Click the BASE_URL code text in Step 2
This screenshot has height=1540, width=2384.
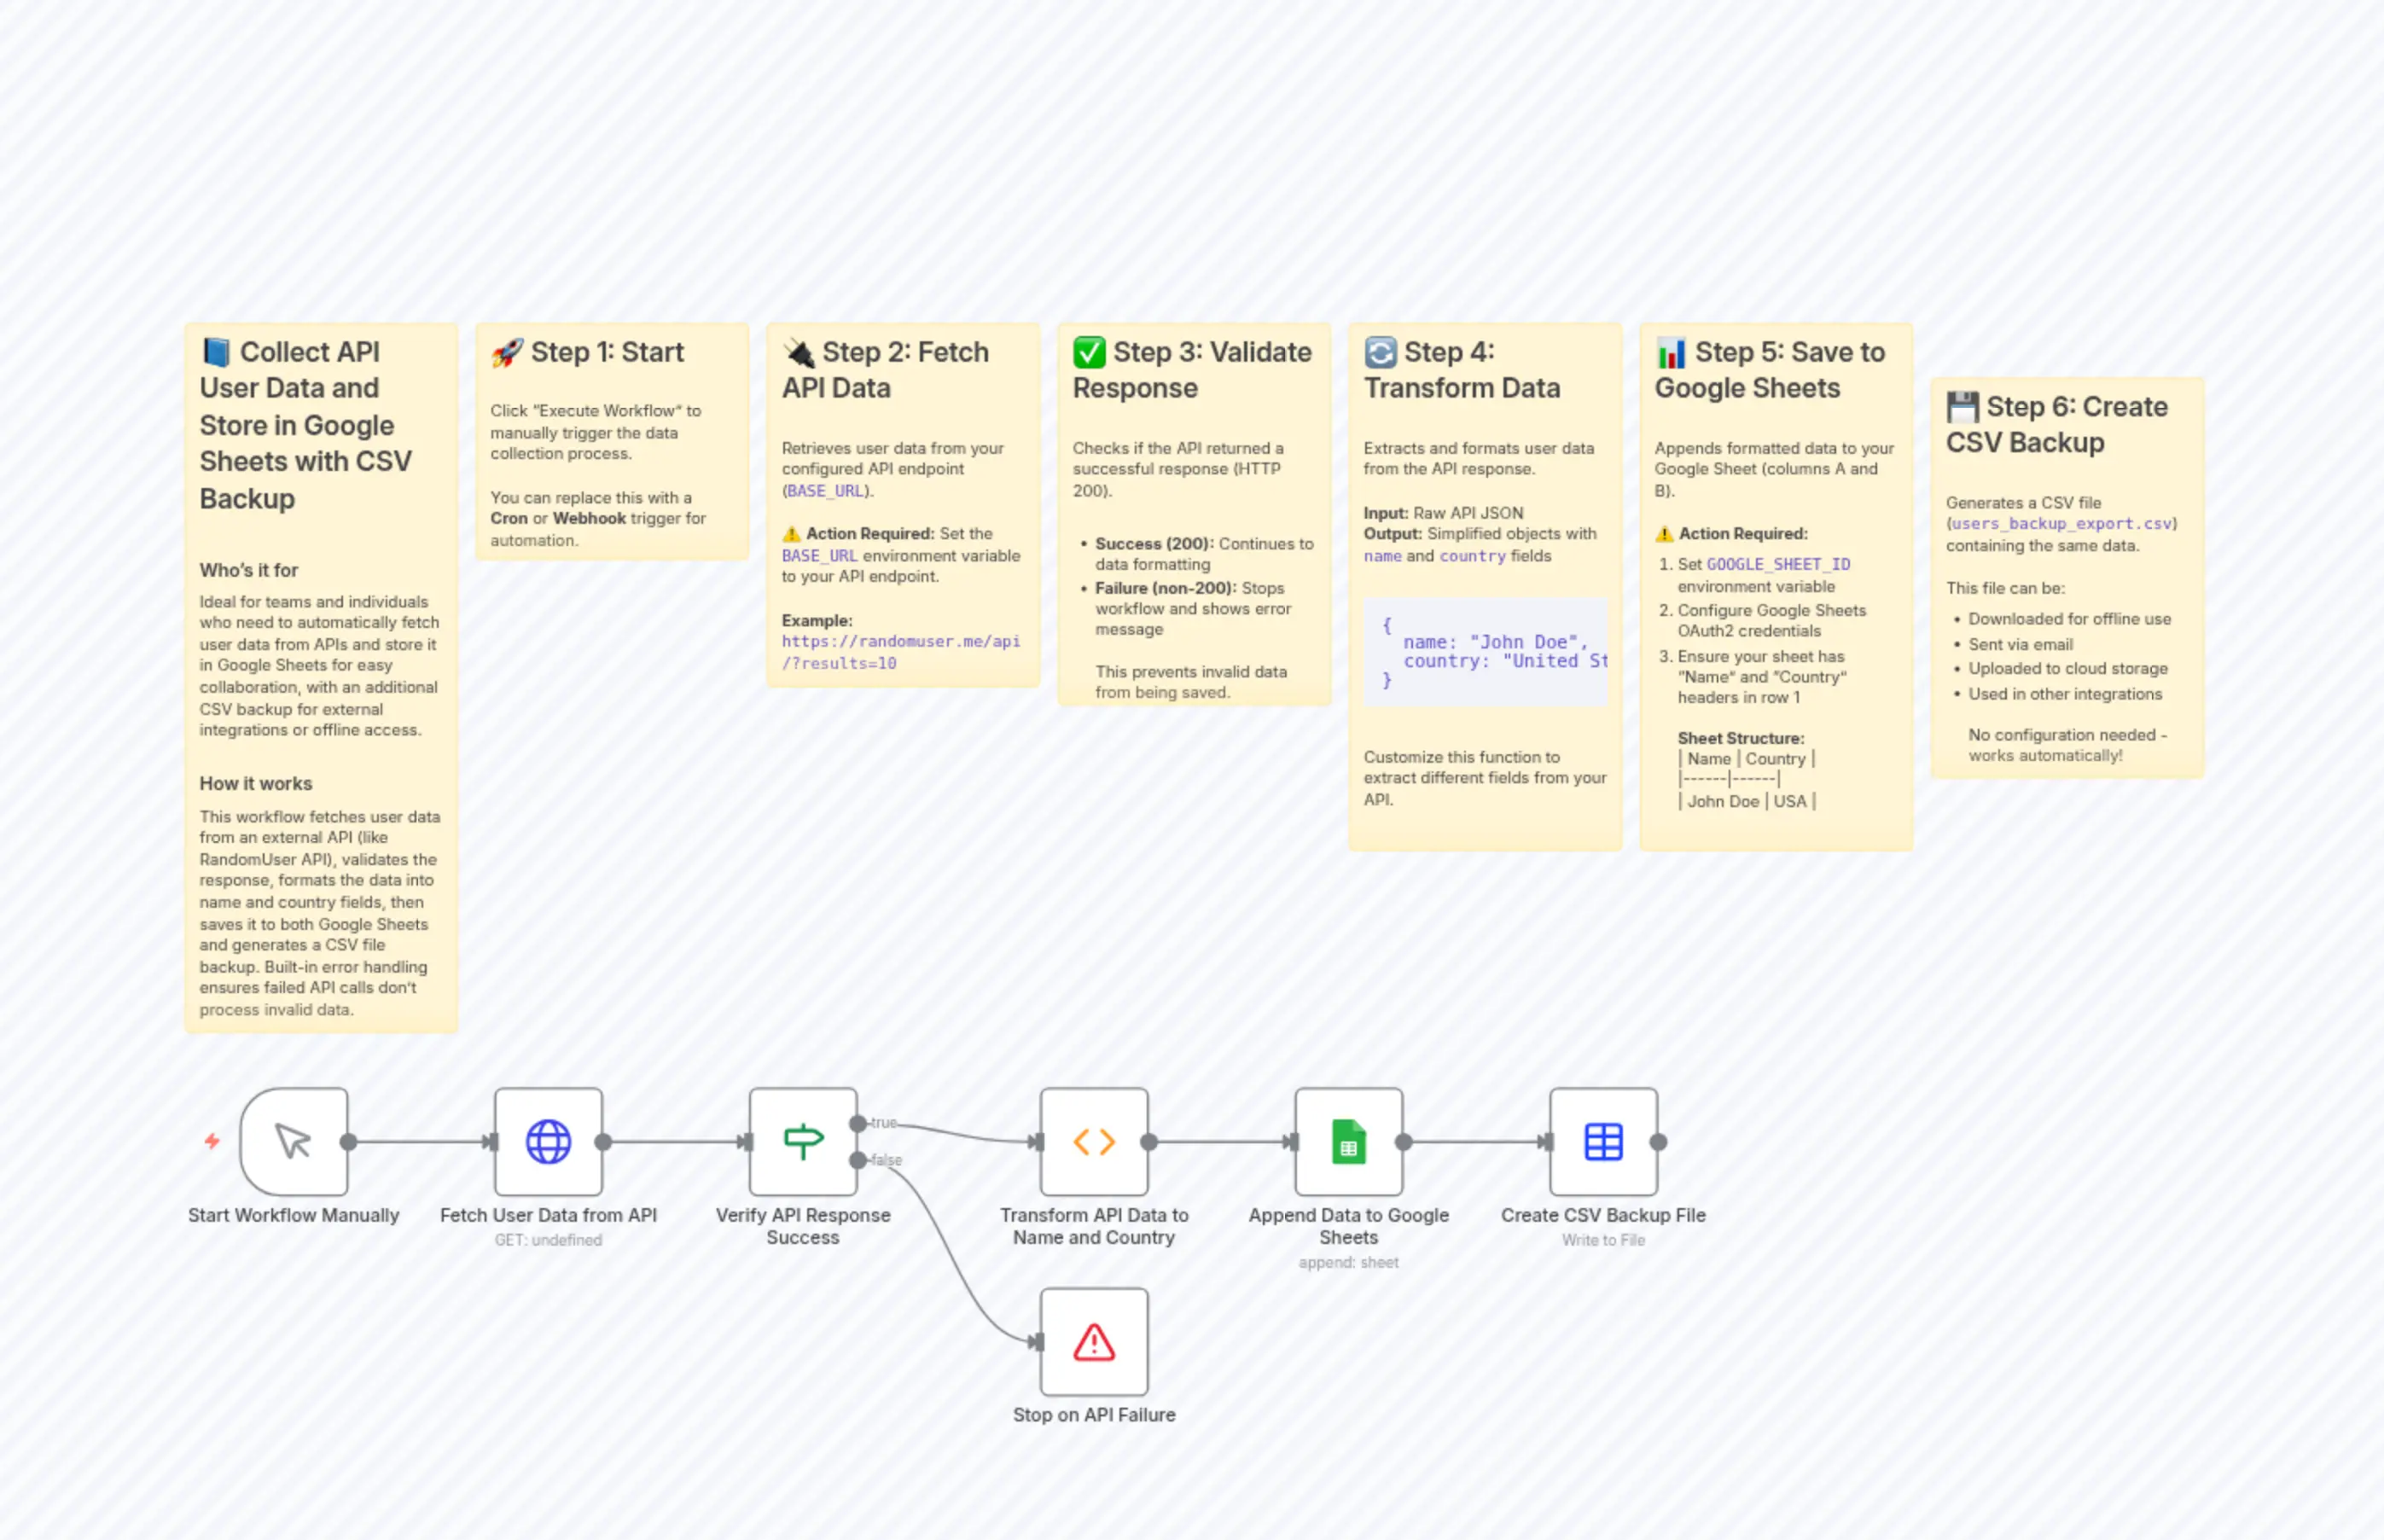click(x=824, y=491)
